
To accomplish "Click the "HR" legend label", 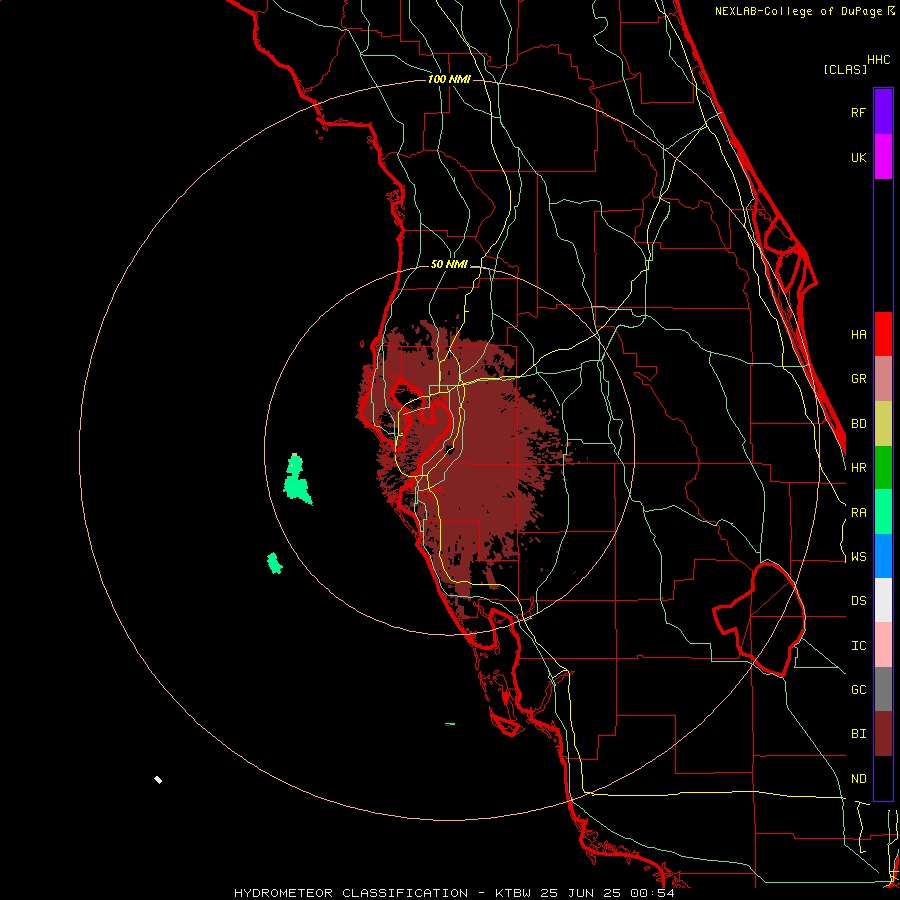I will click(858, 468).
